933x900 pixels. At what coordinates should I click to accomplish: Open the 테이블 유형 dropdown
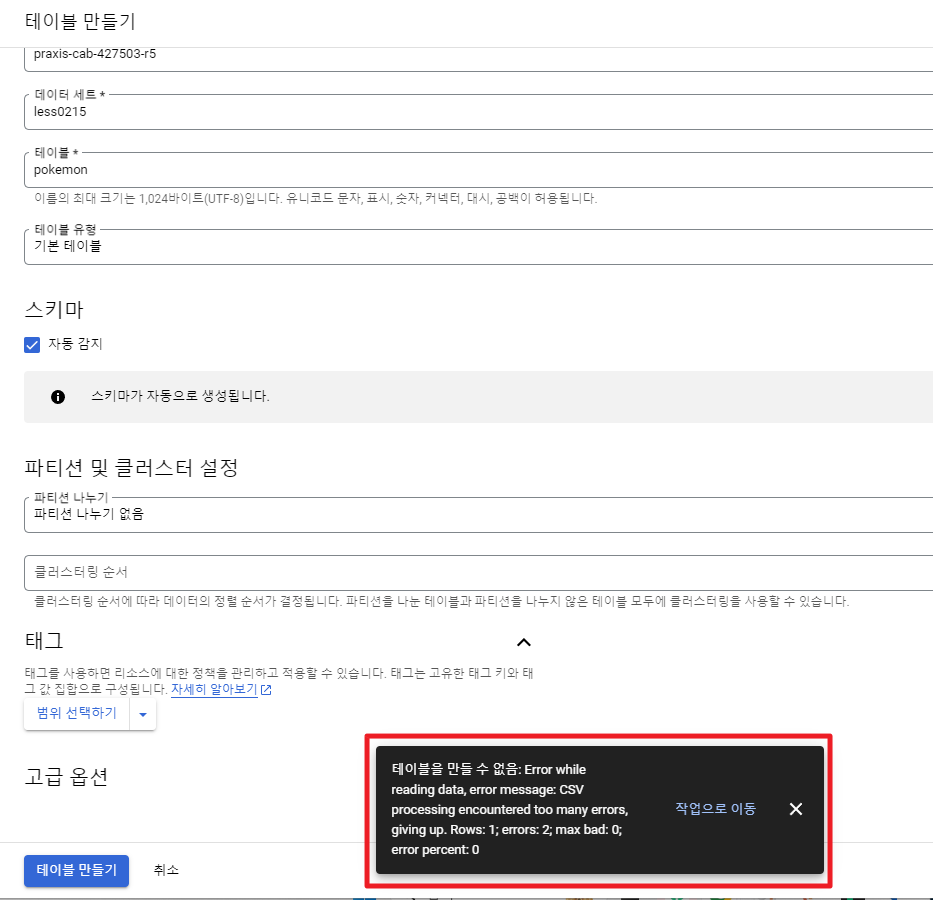click(478, 247)
